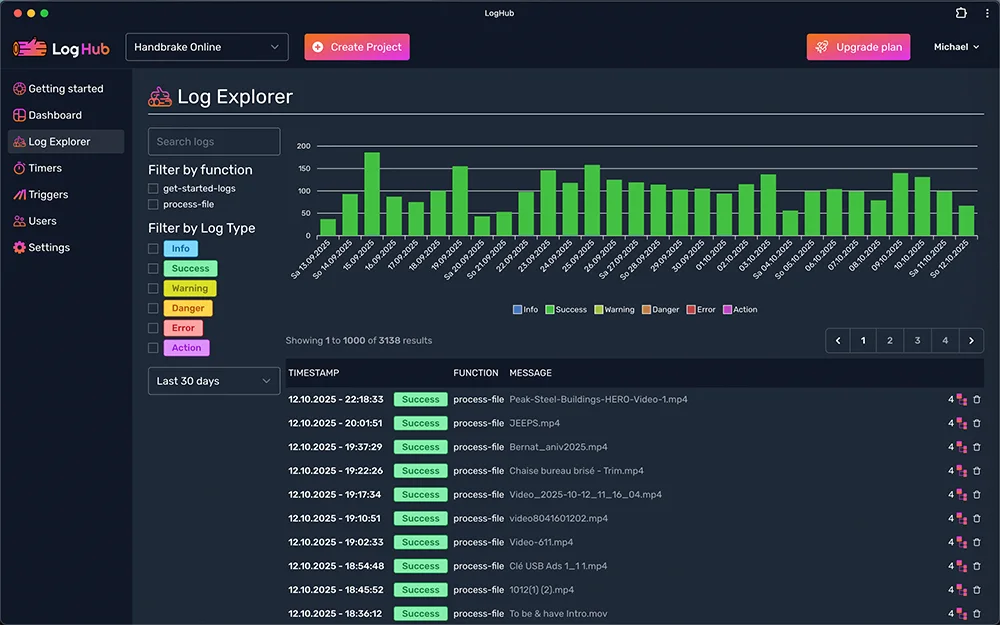Viewport: 1000px width, 625px height.
Task: Delete the JEEPS.mp4 log entry
Action: (x=977, y=423)
